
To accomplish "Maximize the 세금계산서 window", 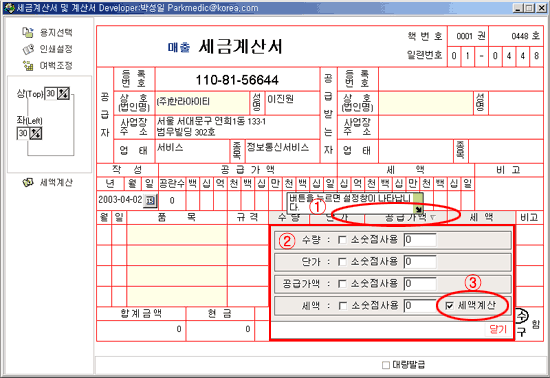I will coord(529,8).
